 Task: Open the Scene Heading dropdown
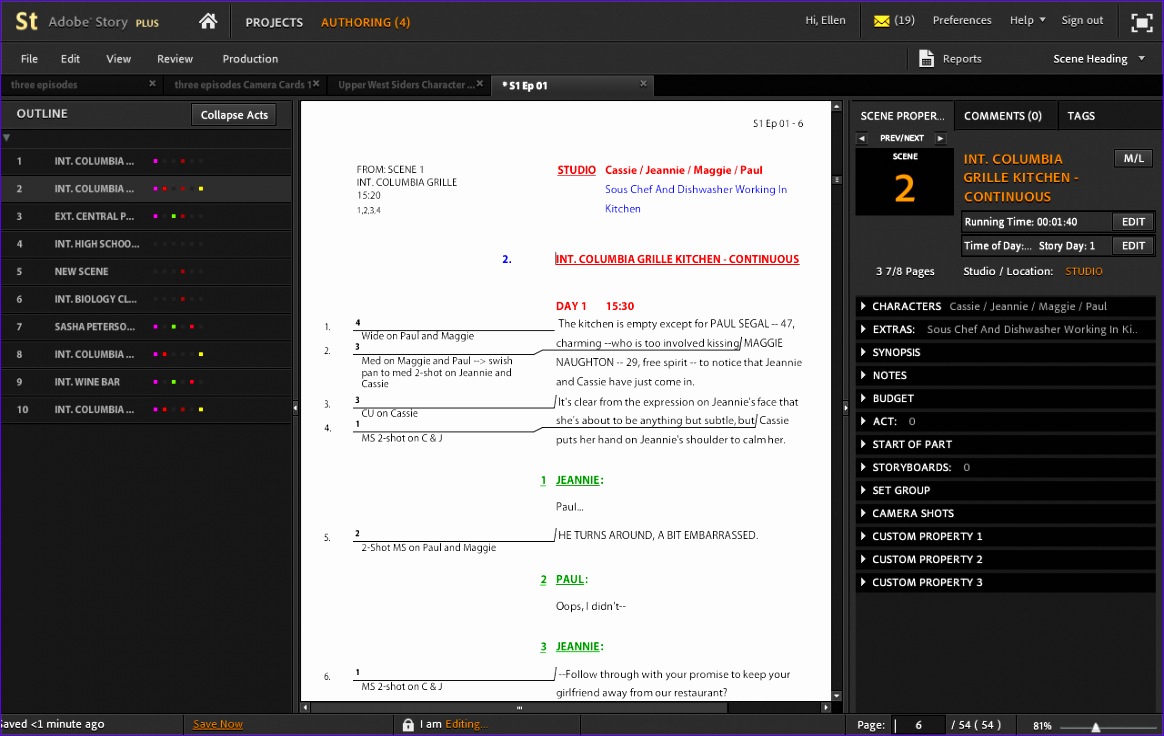coord(1096,58)
